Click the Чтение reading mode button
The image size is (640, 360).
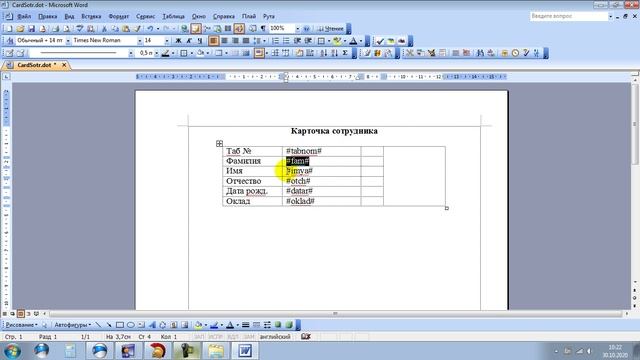[x=331, y=29]
